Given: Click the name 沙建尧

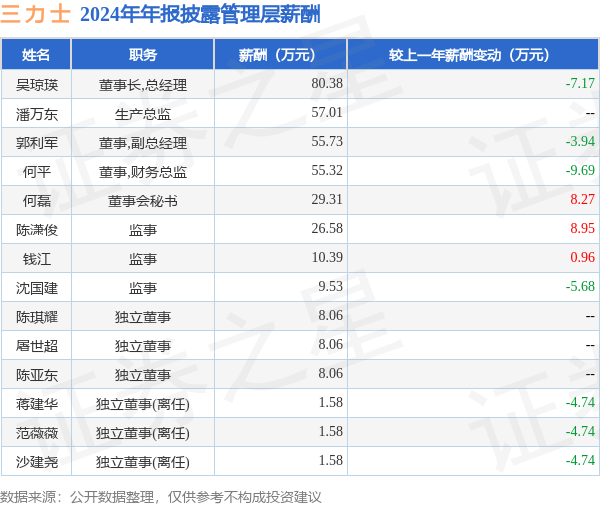Looking at the screenshot, I should (37, 463).
